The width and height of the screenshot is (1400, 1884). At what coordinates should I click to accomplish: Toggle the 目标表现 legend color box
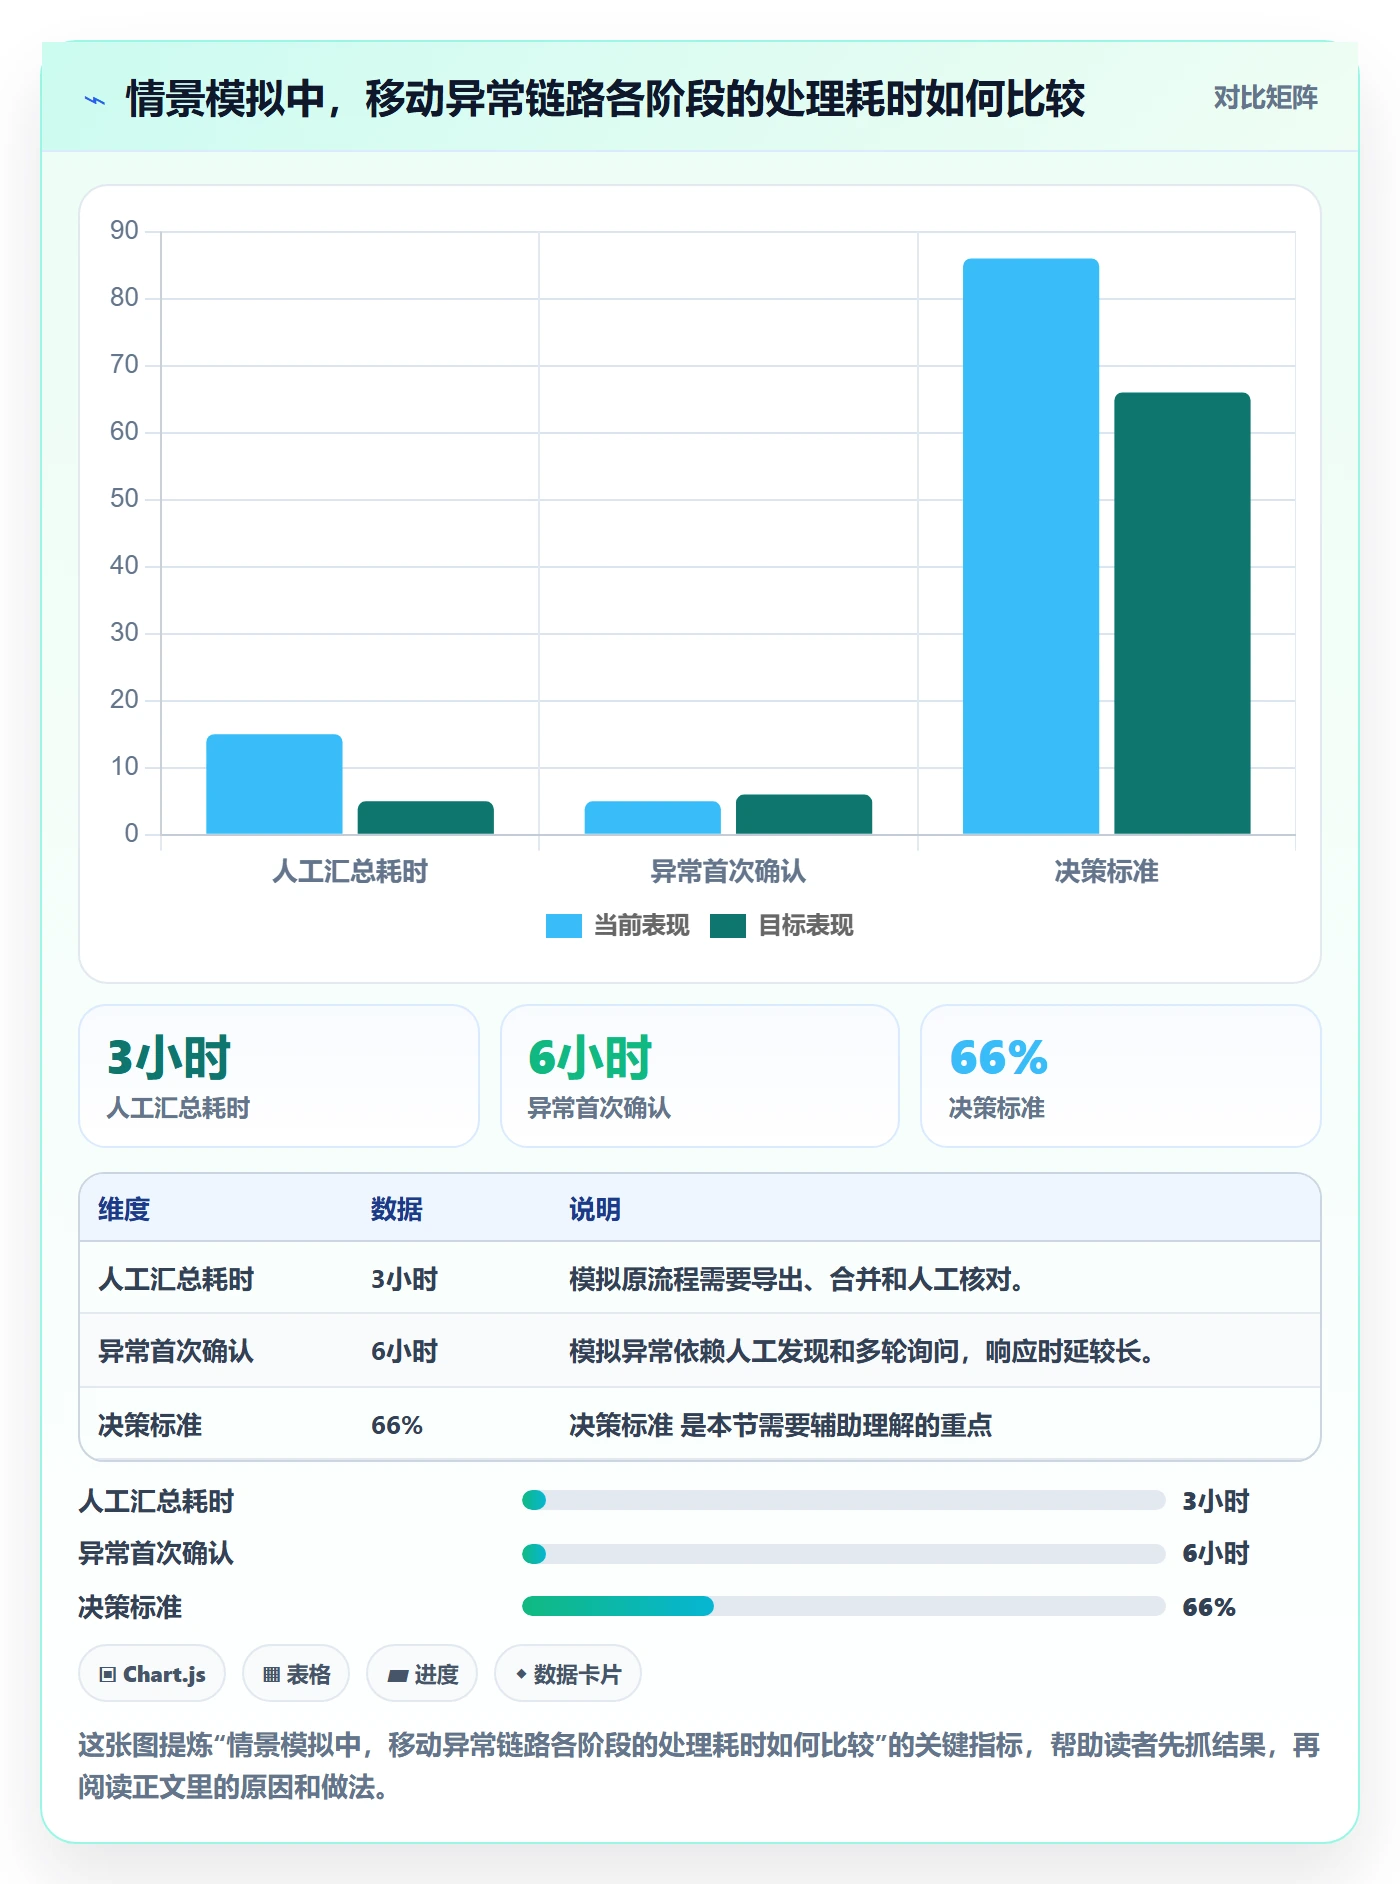point(727,926)
